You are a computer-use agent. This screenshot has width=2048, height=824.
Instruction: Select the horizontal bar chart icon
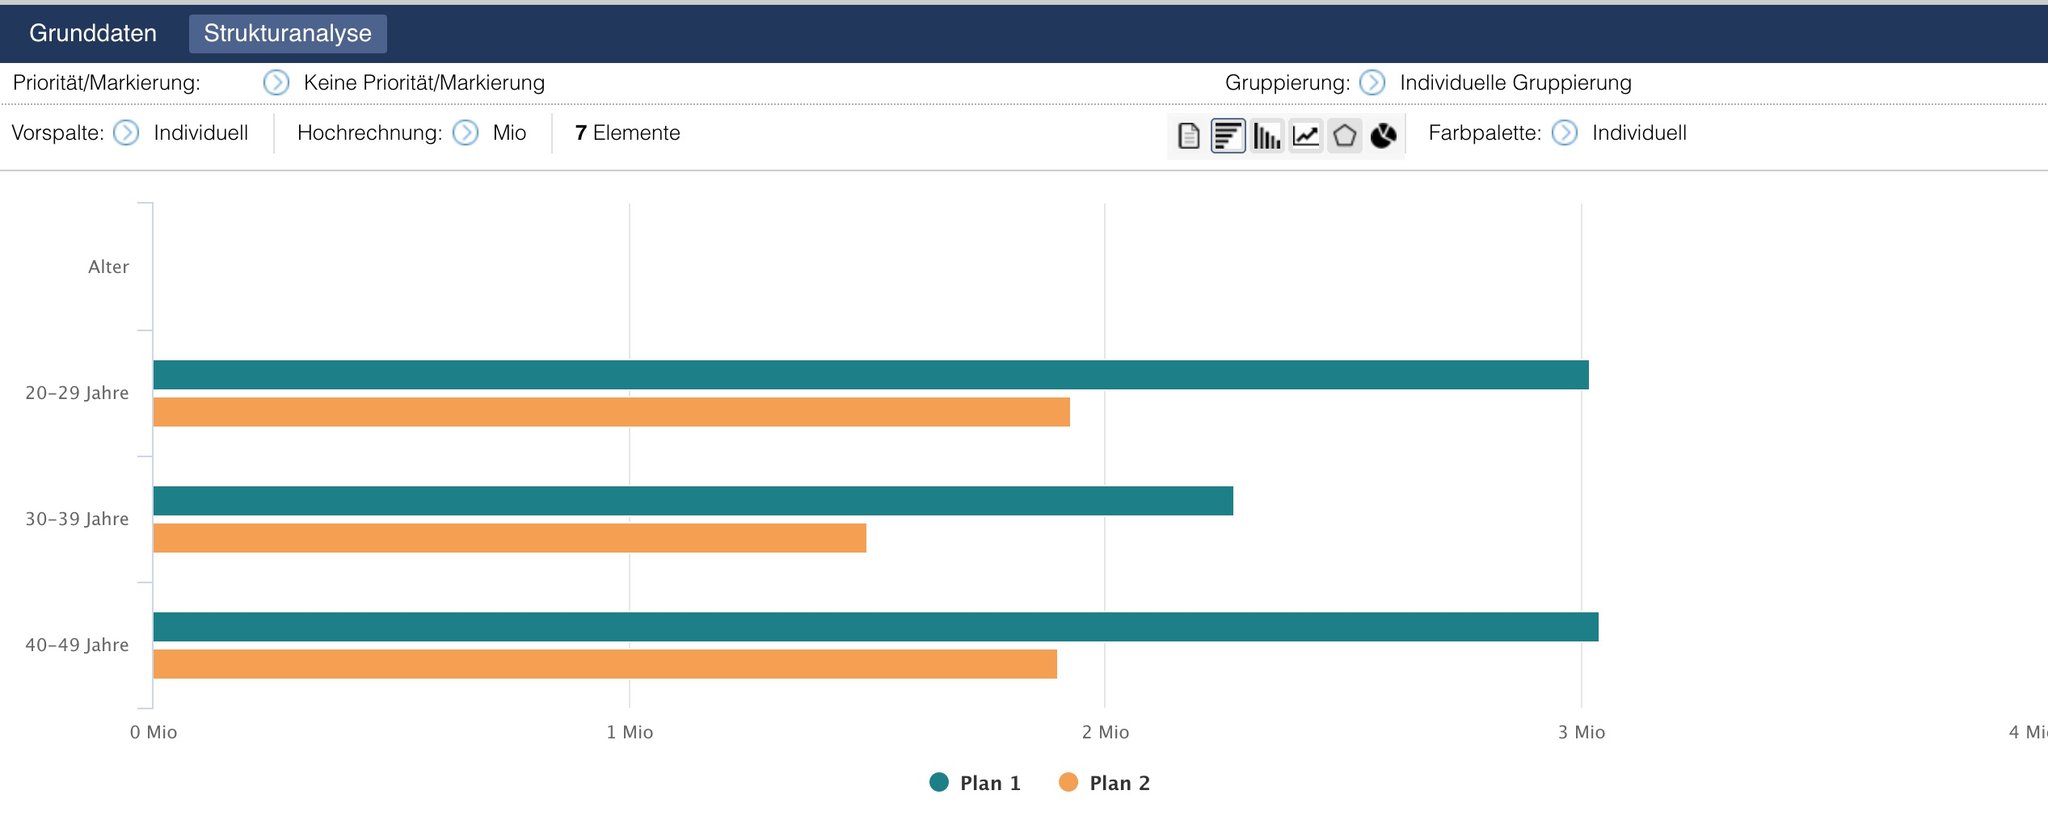click(x=1228, y=135)
